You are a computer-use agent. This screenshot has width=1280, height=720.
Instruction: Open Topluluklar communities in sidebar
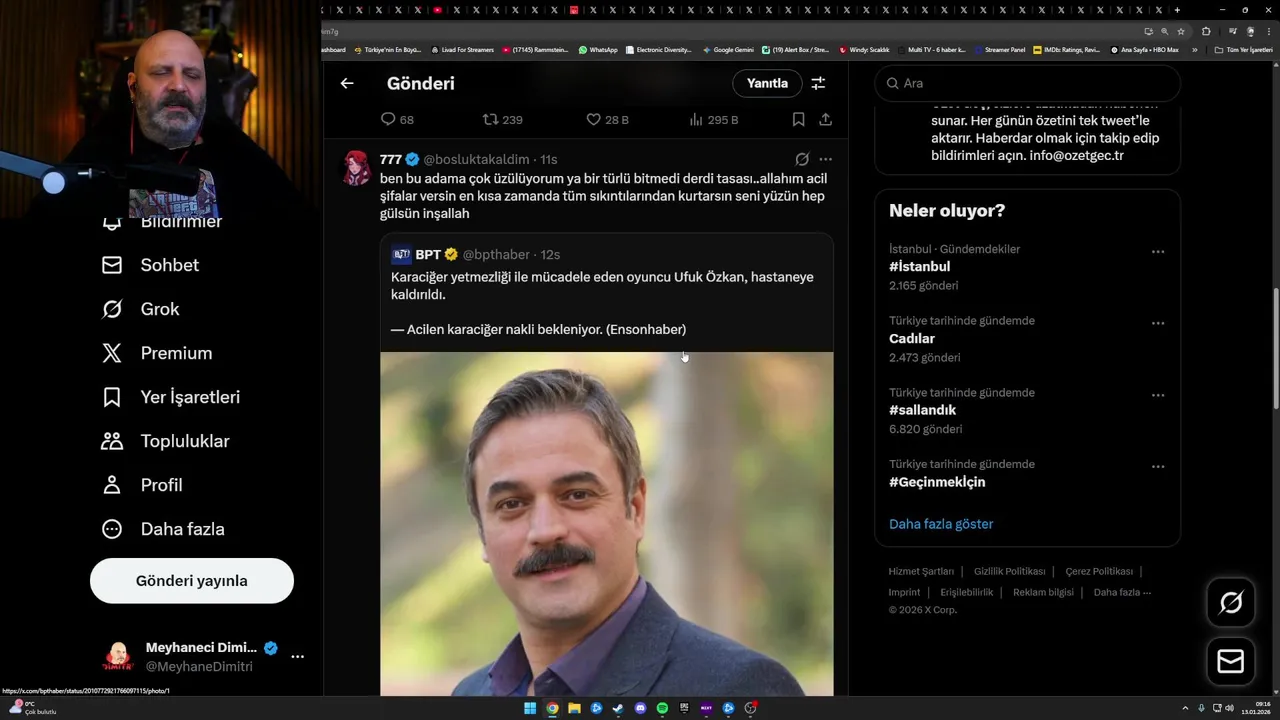[166, 441]
